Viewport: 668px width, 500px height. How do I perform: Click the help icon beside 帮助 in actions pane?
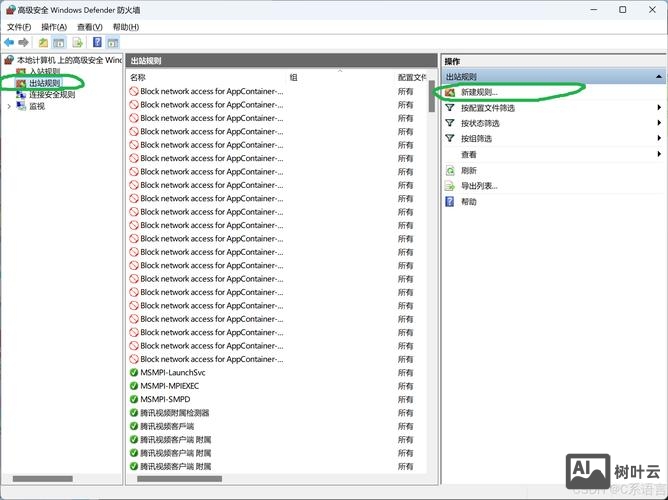pyautogui.click(x=450, y=201)
